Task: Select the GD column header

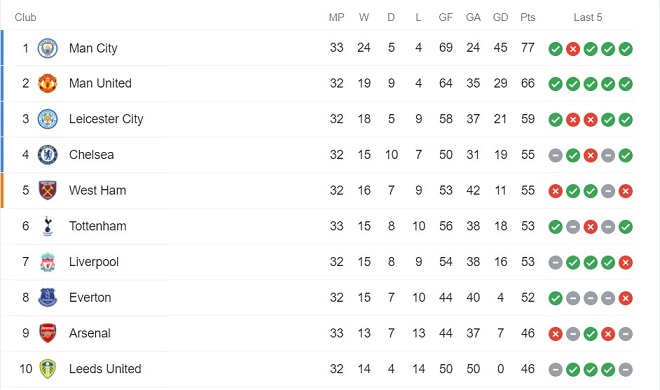Action: 500,17
